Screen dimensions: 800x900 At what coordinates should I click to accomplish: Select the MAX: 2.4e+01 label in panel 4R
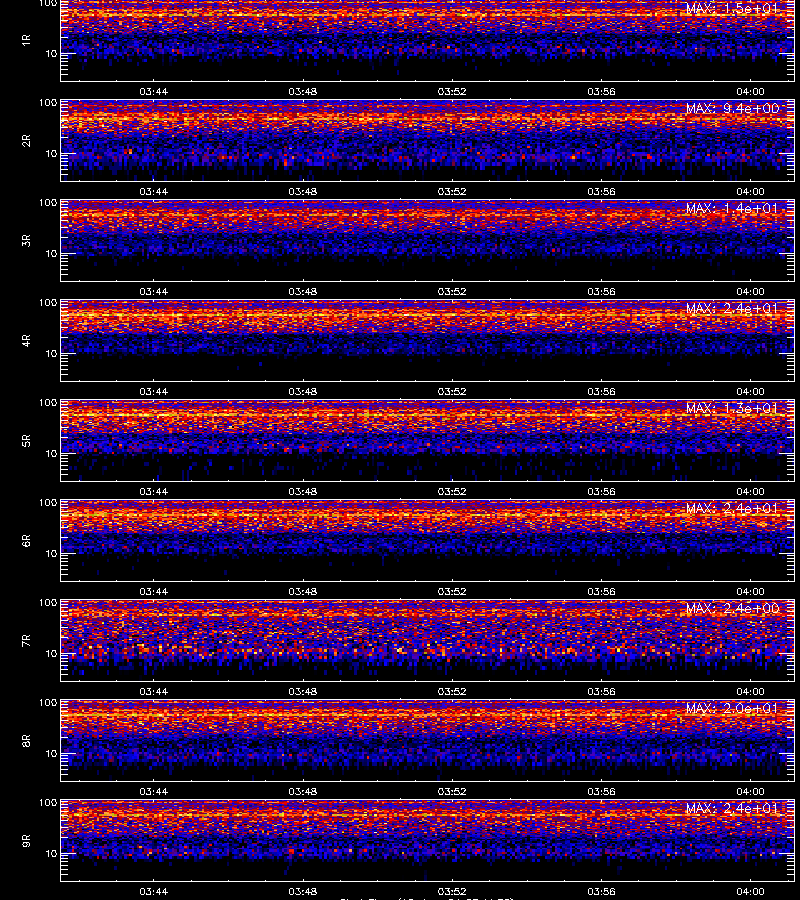pyautogui.click(x=732, y=308)
